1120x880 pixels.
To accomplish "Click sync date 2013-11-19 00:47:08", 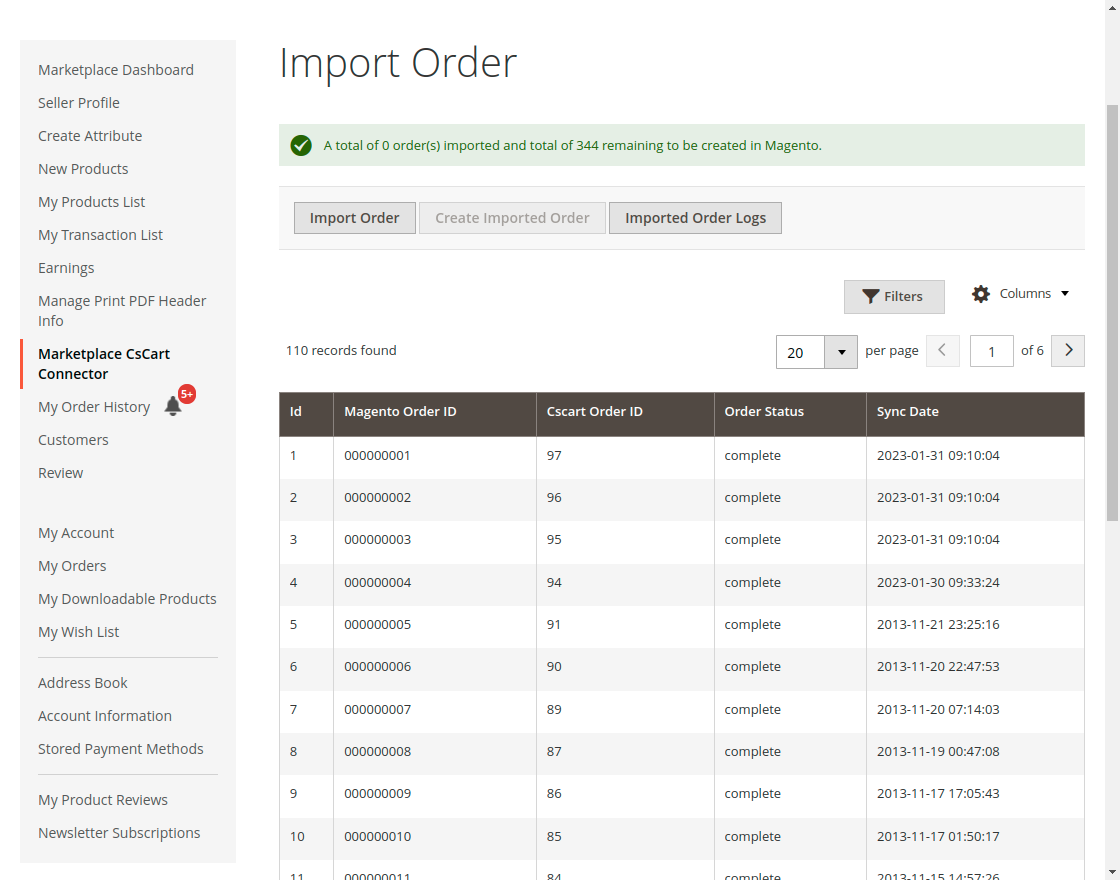I will point(938,751).
